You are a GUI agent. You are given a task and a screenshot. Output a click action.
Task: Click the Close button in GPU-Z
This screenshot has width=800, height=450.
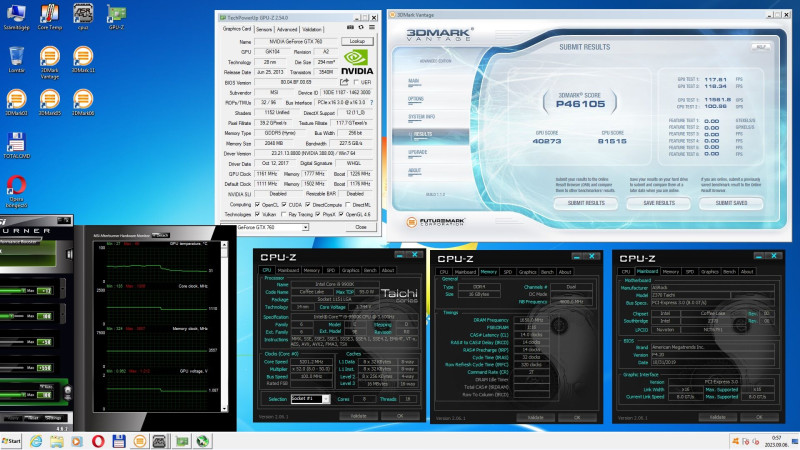pos(361,227)
